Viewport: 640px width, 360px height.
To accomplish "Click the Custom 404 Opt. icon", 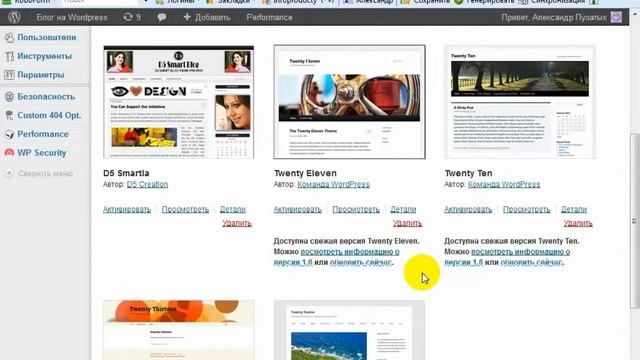I will pyautogui.click(x=9, y=116).
